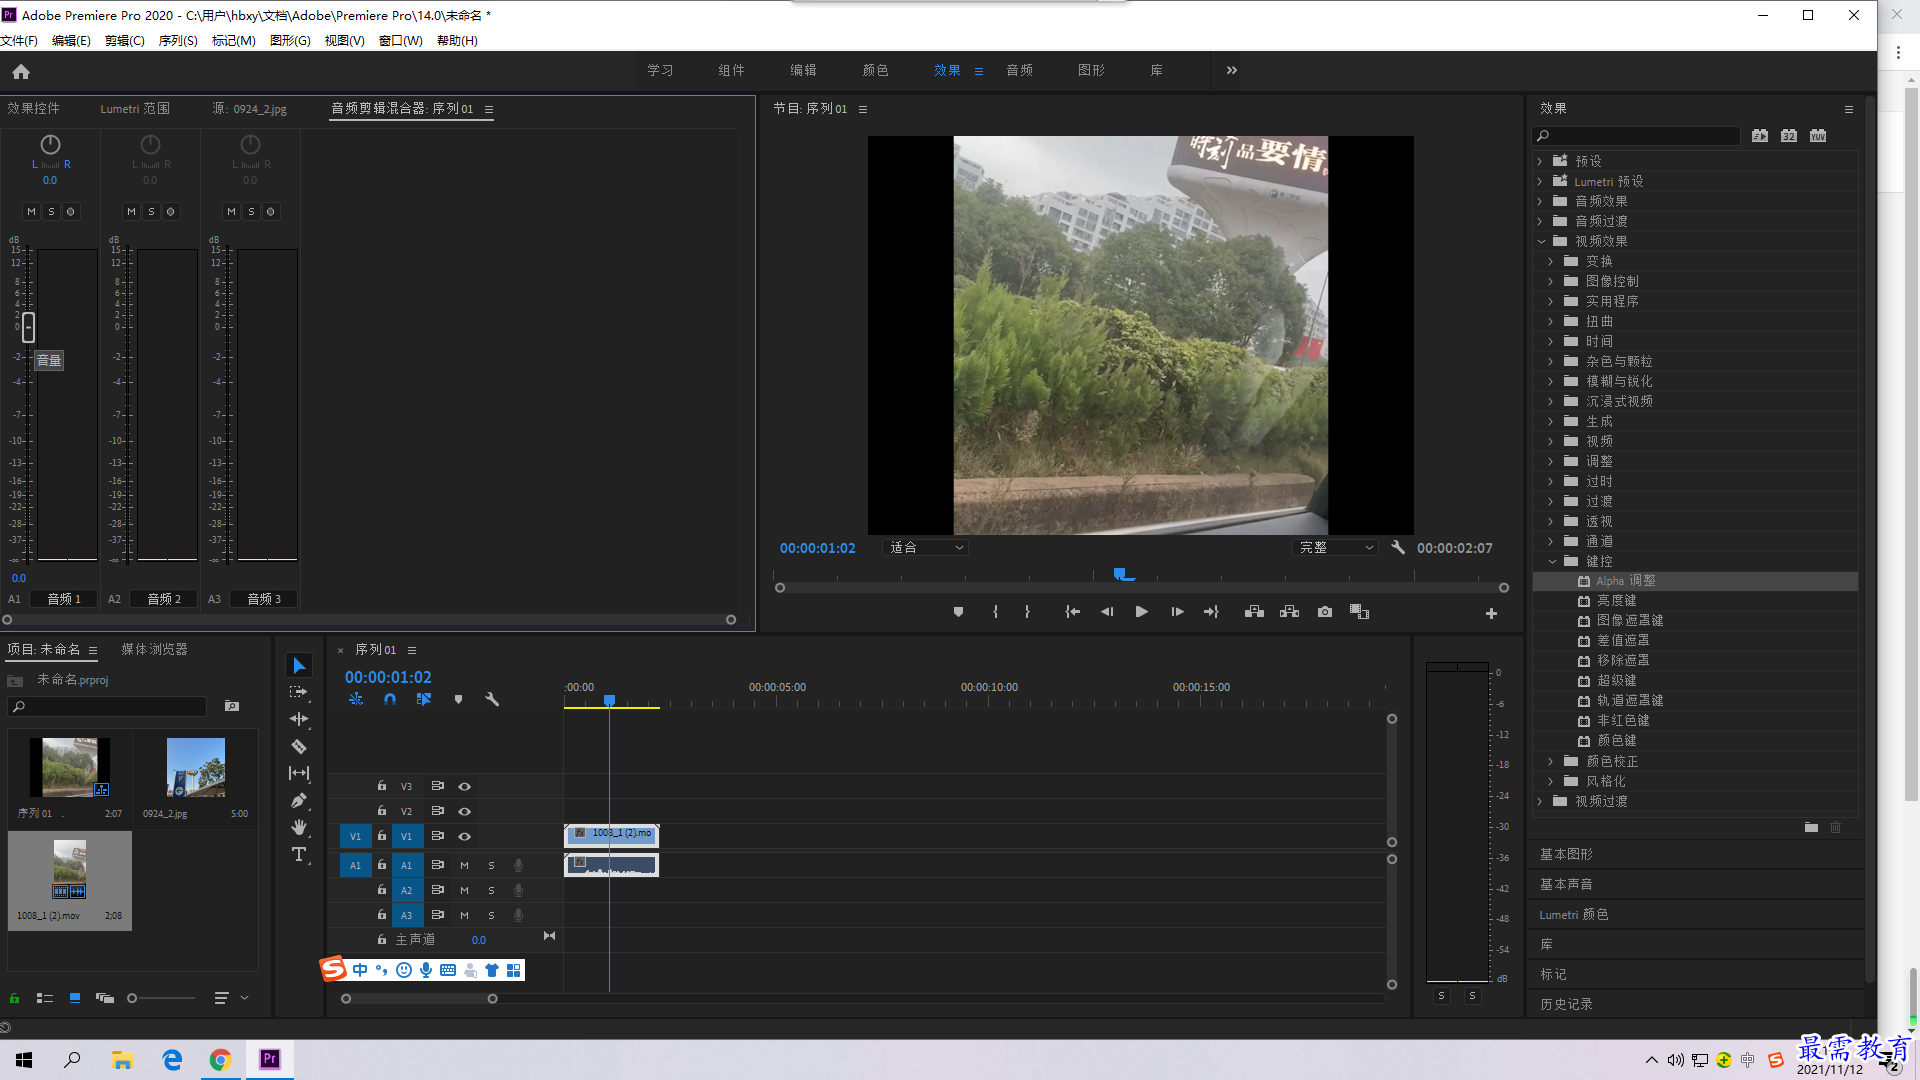
Task: Click the program monitor Play button
Action: coord(1141,612)
